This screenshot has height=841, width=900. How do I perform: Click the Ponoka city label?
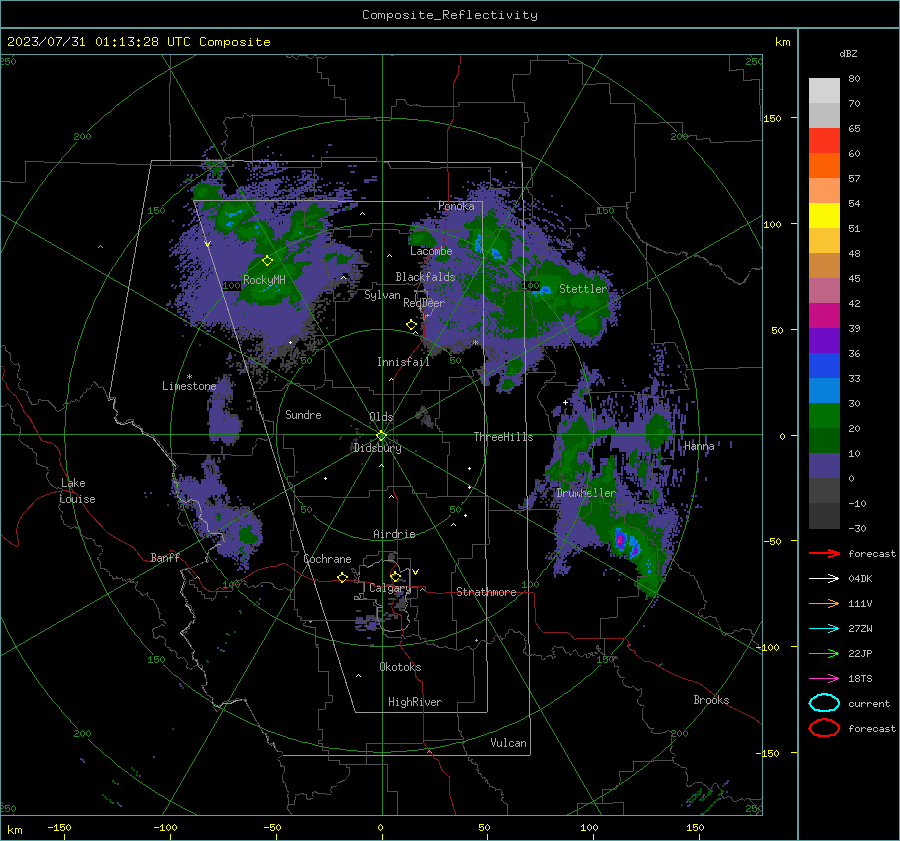click(x=456, y=206)
